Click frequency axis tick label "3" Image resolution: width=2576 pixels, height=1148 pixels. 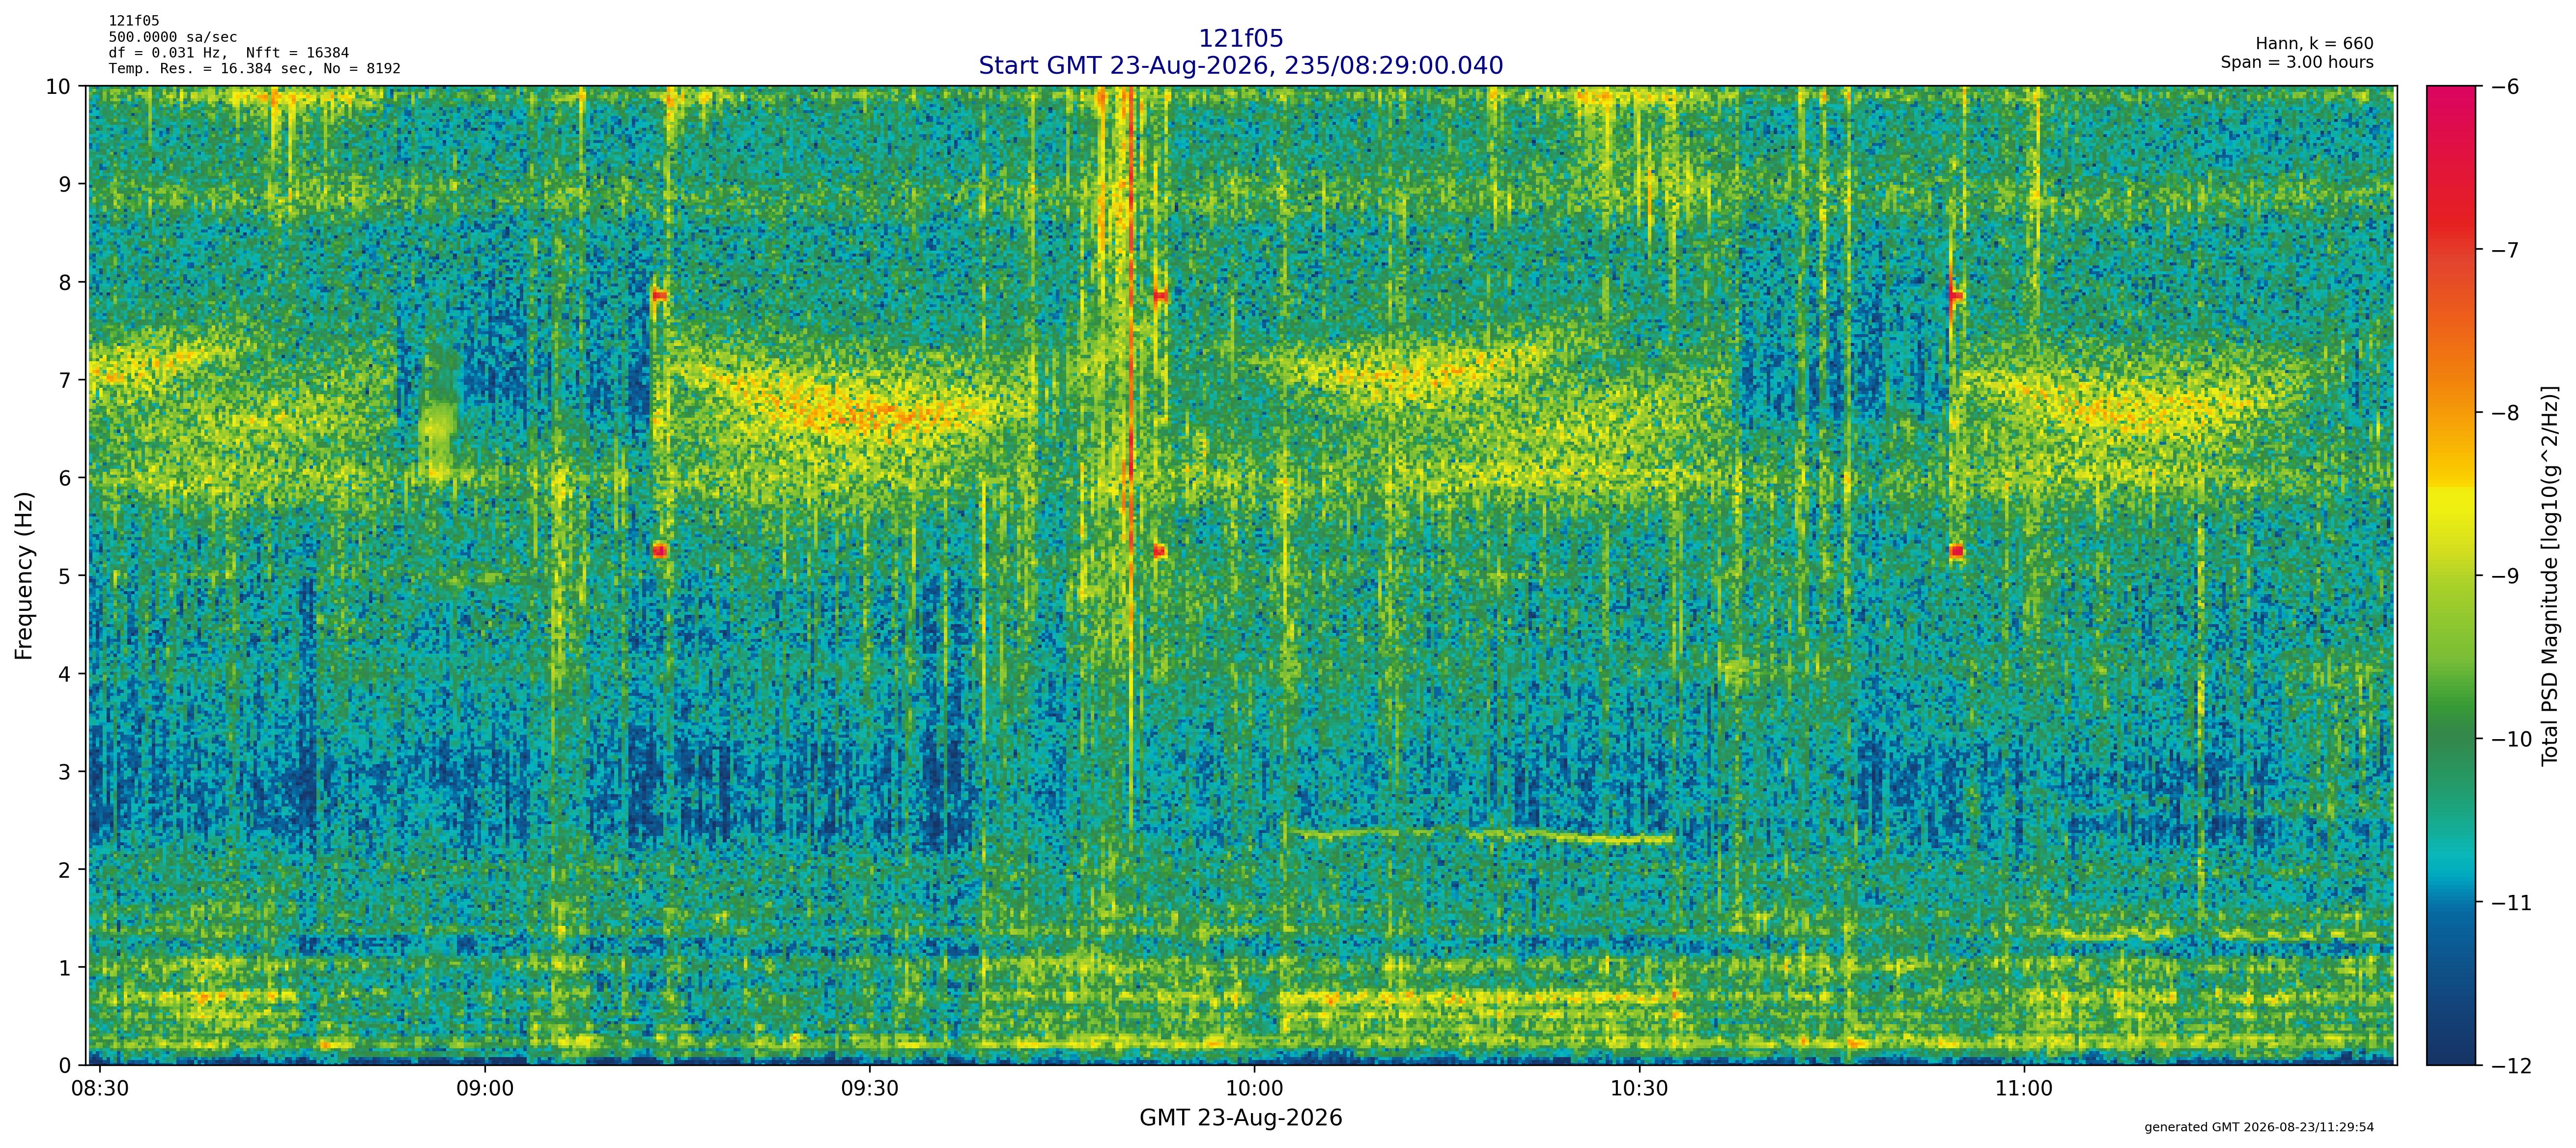(65, 772)
